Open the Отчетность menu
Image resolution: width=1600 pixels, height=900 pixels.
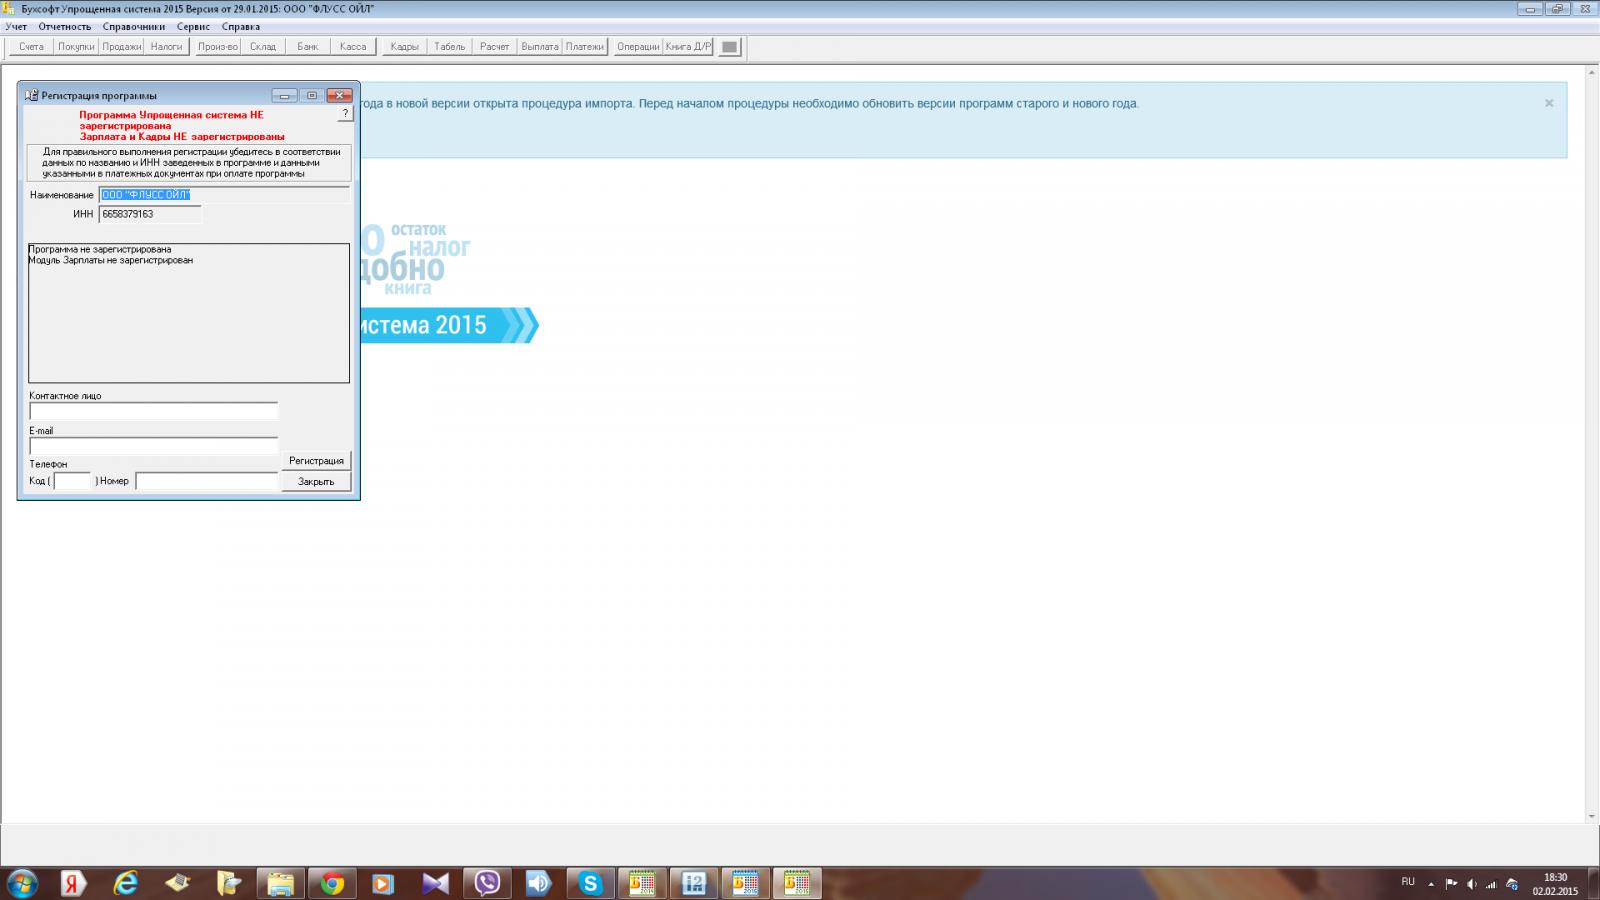tap(65, 27)
